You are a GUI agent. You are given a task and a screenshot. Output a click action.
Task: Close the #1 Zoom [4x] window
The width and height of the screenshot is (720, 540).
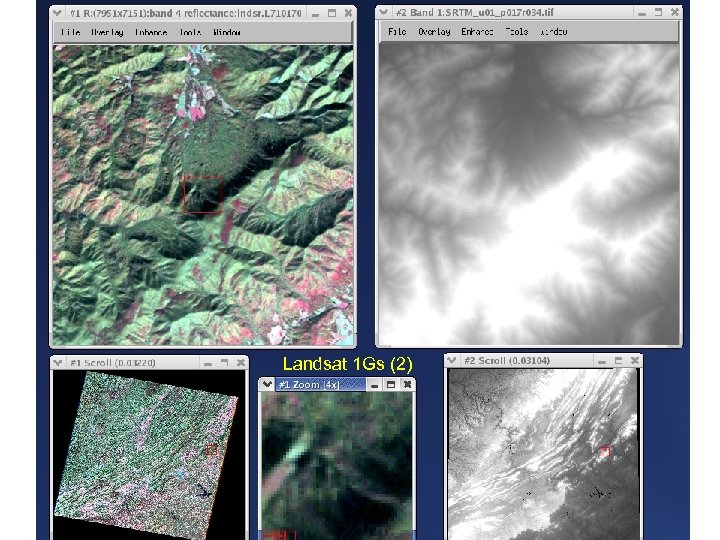[407, 384]
